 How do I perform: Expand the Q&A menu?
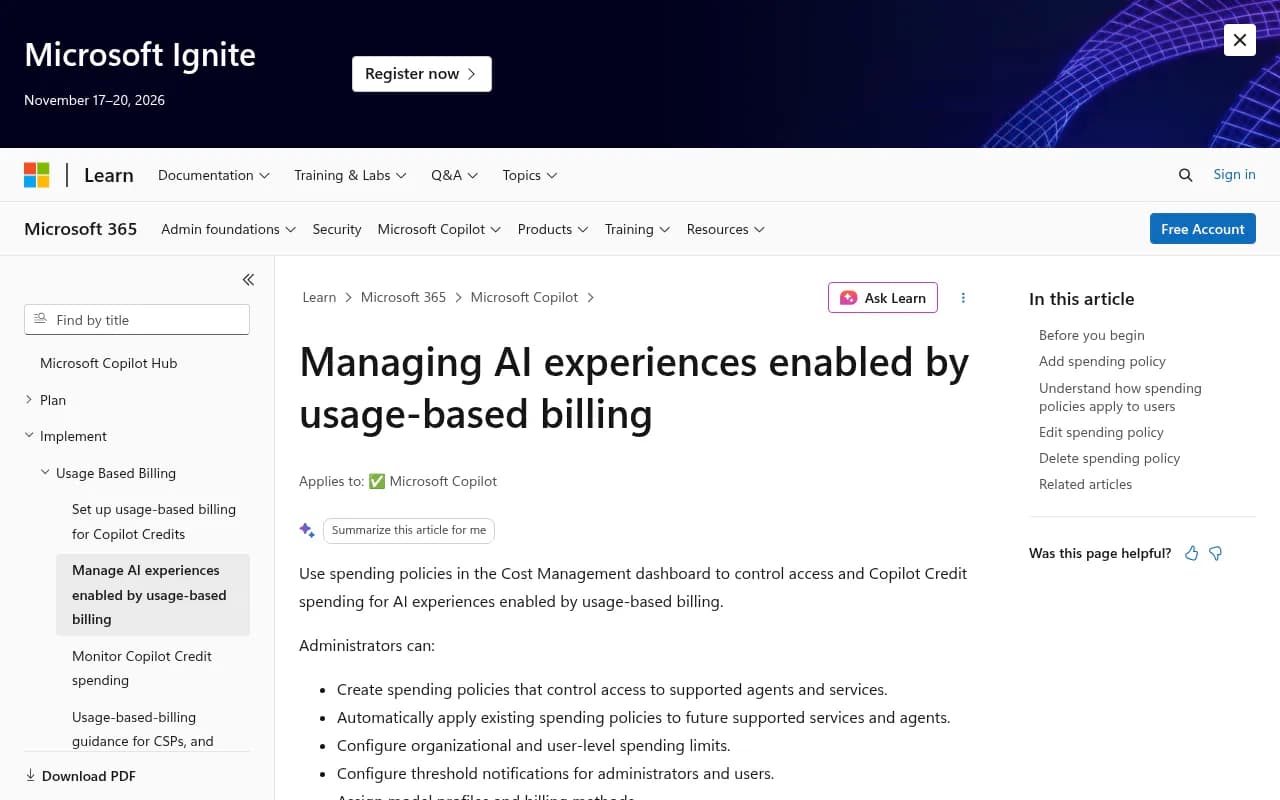tap(455, 175)
